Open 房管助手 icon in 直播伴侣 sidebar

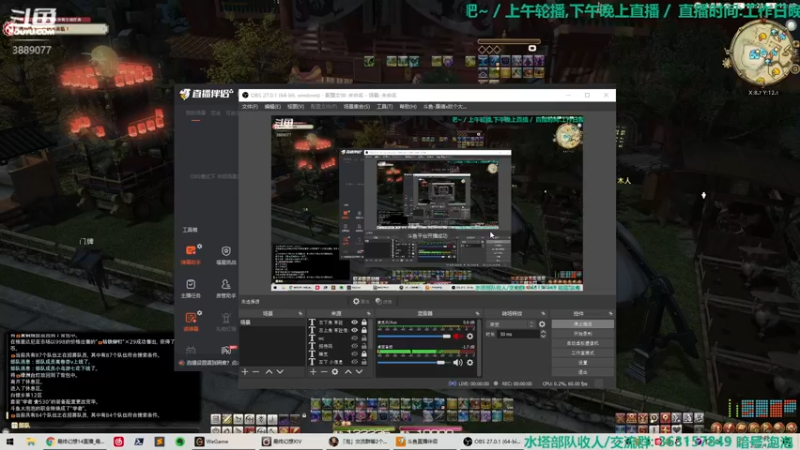pos(226,288)
